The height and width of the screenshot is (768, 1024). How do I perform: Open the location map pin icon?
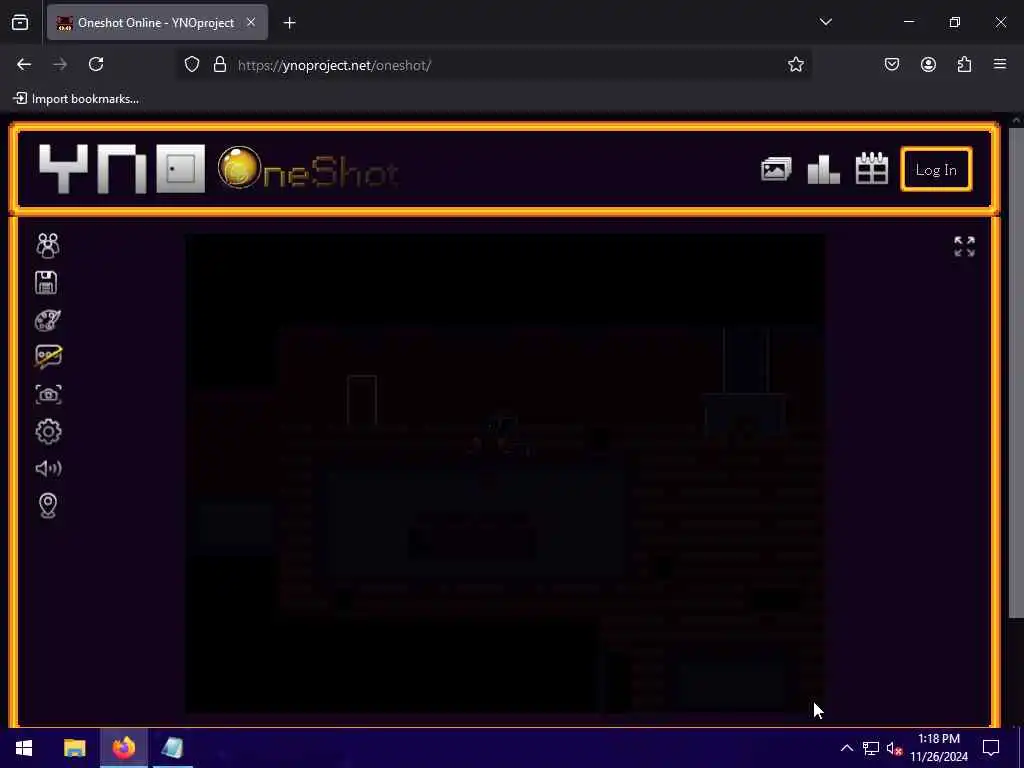coord(48,505)
